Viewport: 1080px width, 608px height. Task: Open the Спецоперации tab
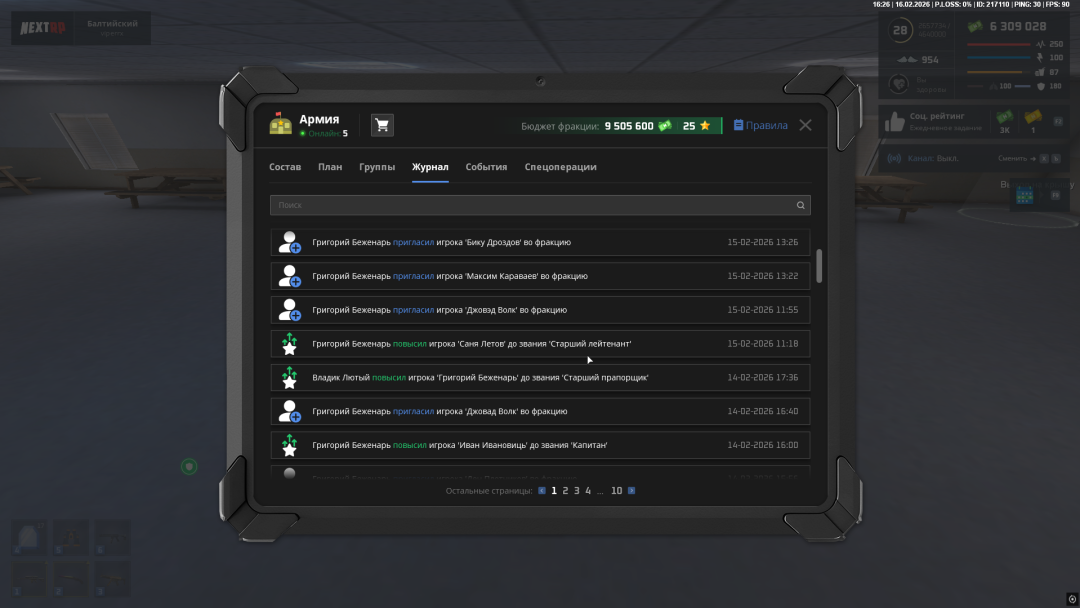coord(560,167)
